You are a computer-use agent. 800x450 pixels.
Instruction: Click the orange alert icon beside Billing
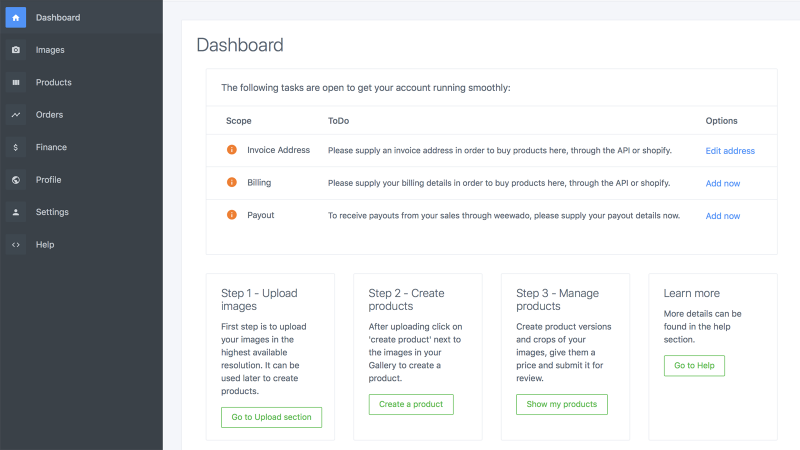click(x=232, y=182)
